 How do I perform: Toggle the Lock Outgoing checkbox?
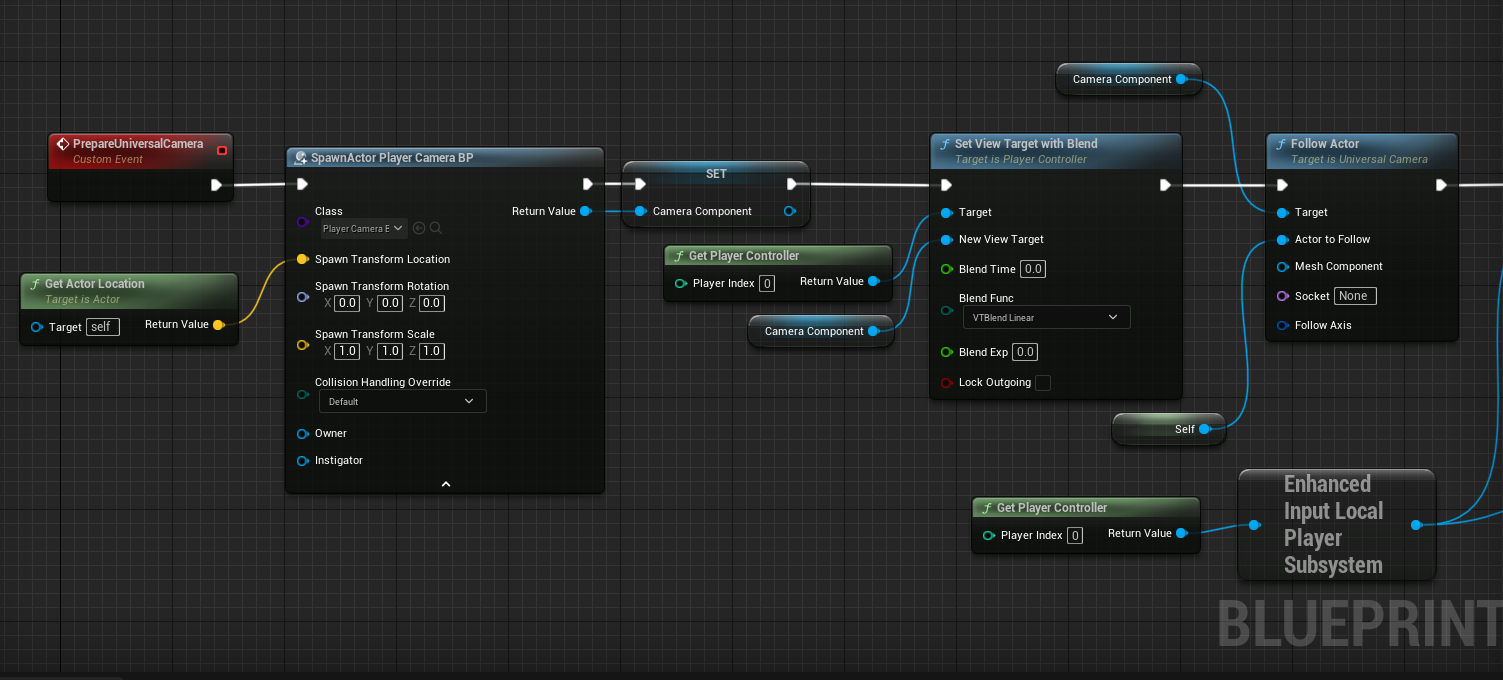pyautogui.click(x=1043, y=383)
